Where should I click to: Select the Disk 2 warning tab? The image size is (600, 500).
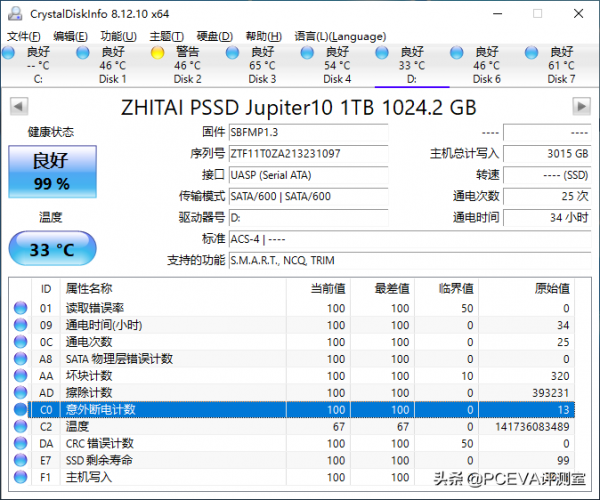(x=187, y=65)
